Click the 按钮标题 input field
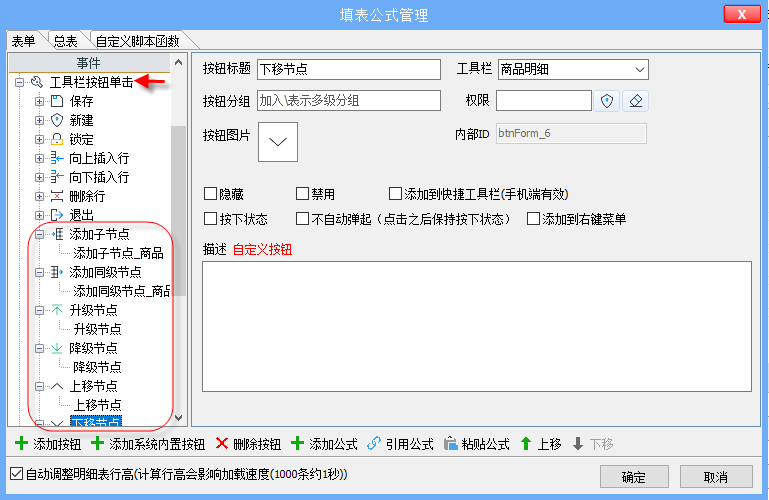 point(349,70)
